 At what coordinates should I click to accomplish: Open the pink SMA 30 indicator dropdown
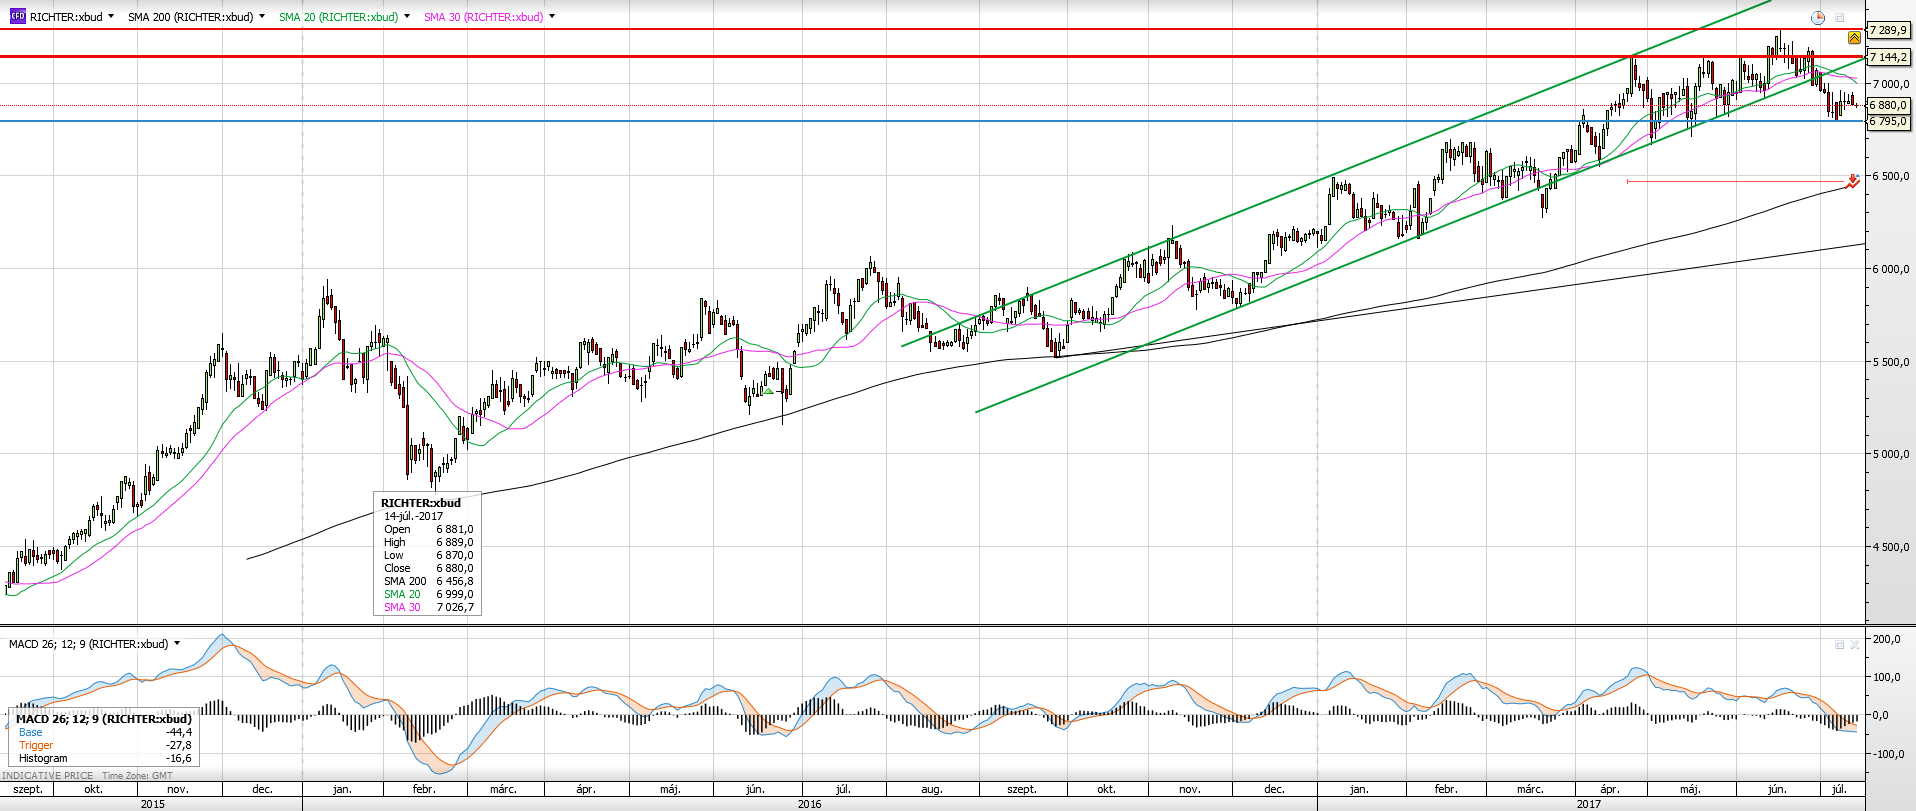tap(552, 17)
